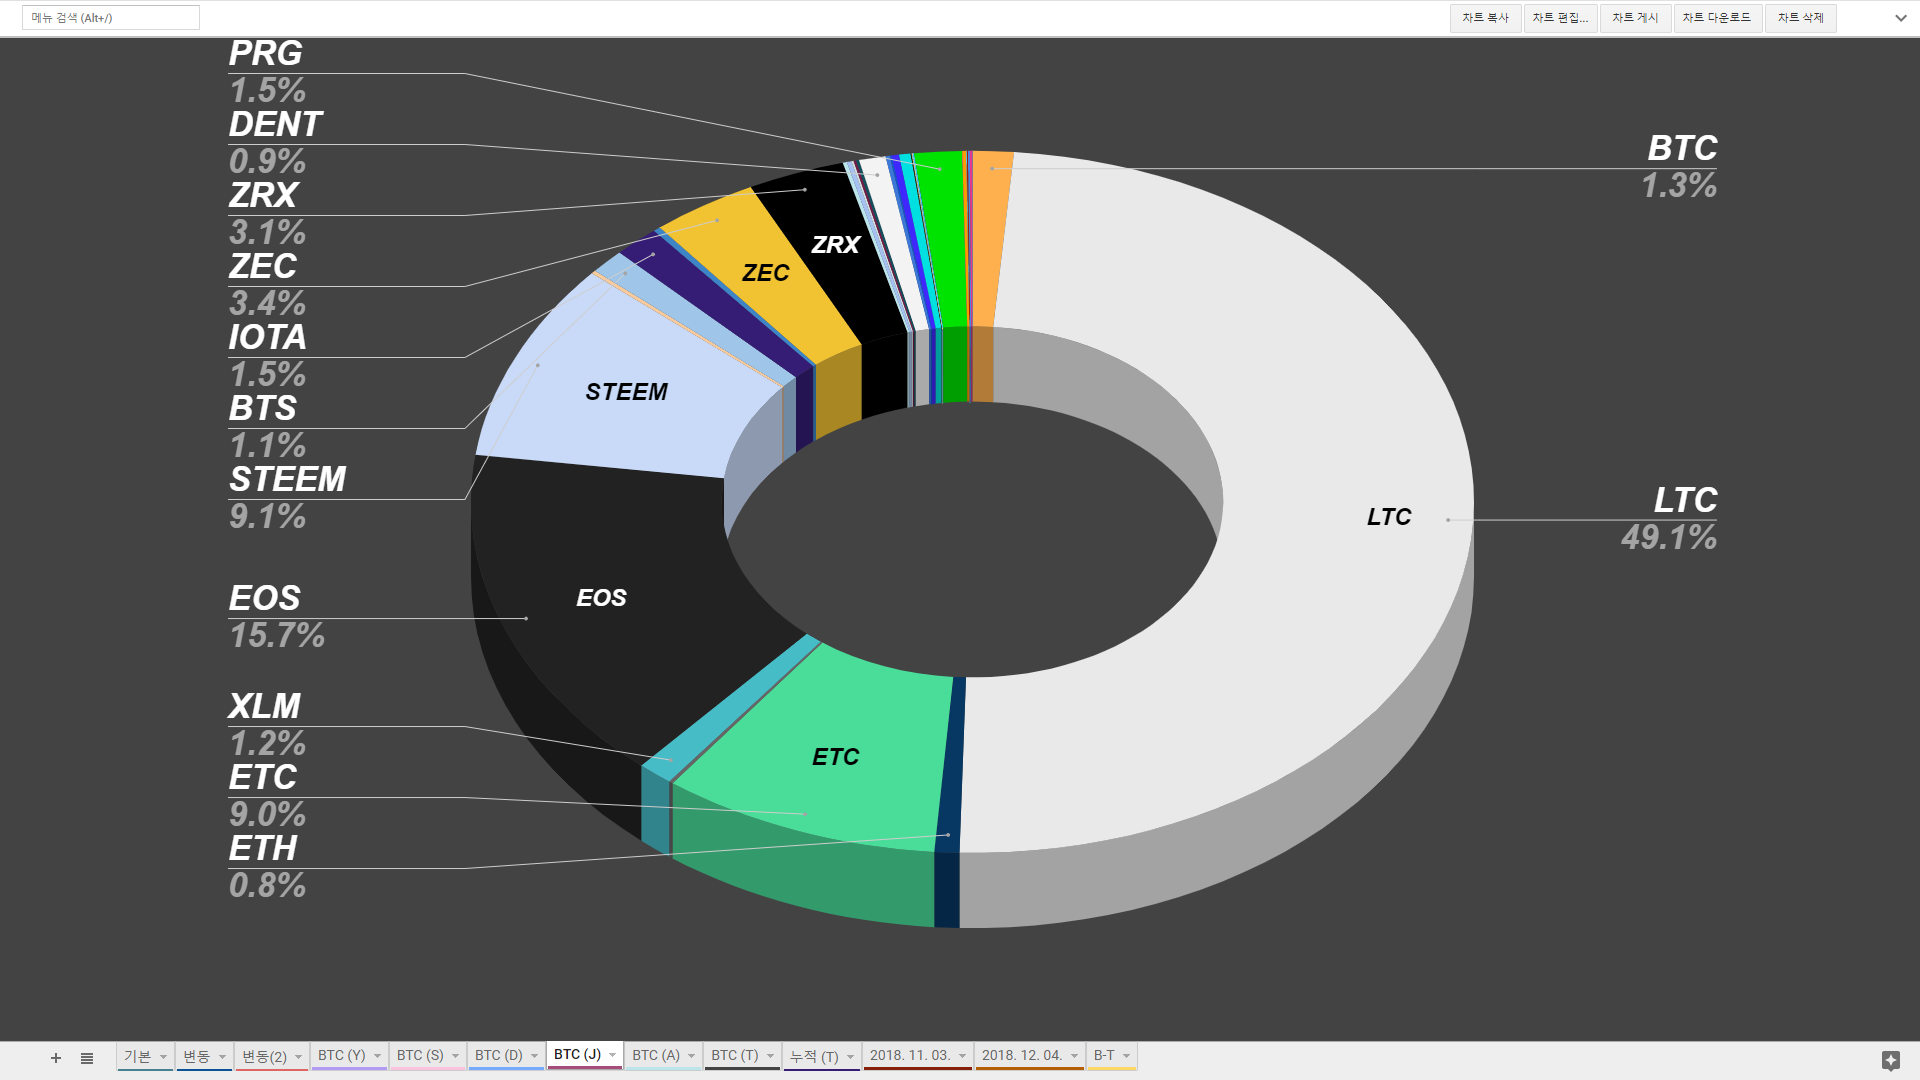Delete the chart using 차트 삭제 button

coord(1800,17)
